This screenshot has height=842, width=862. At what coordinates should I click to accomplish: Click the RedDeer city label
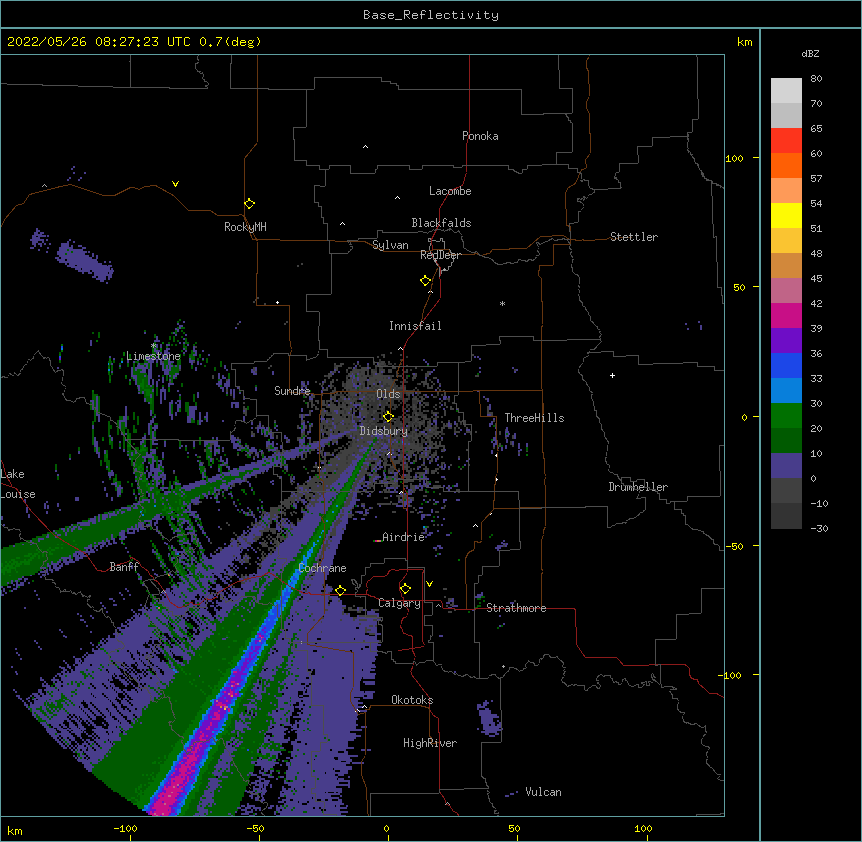(x=440, y=255)
